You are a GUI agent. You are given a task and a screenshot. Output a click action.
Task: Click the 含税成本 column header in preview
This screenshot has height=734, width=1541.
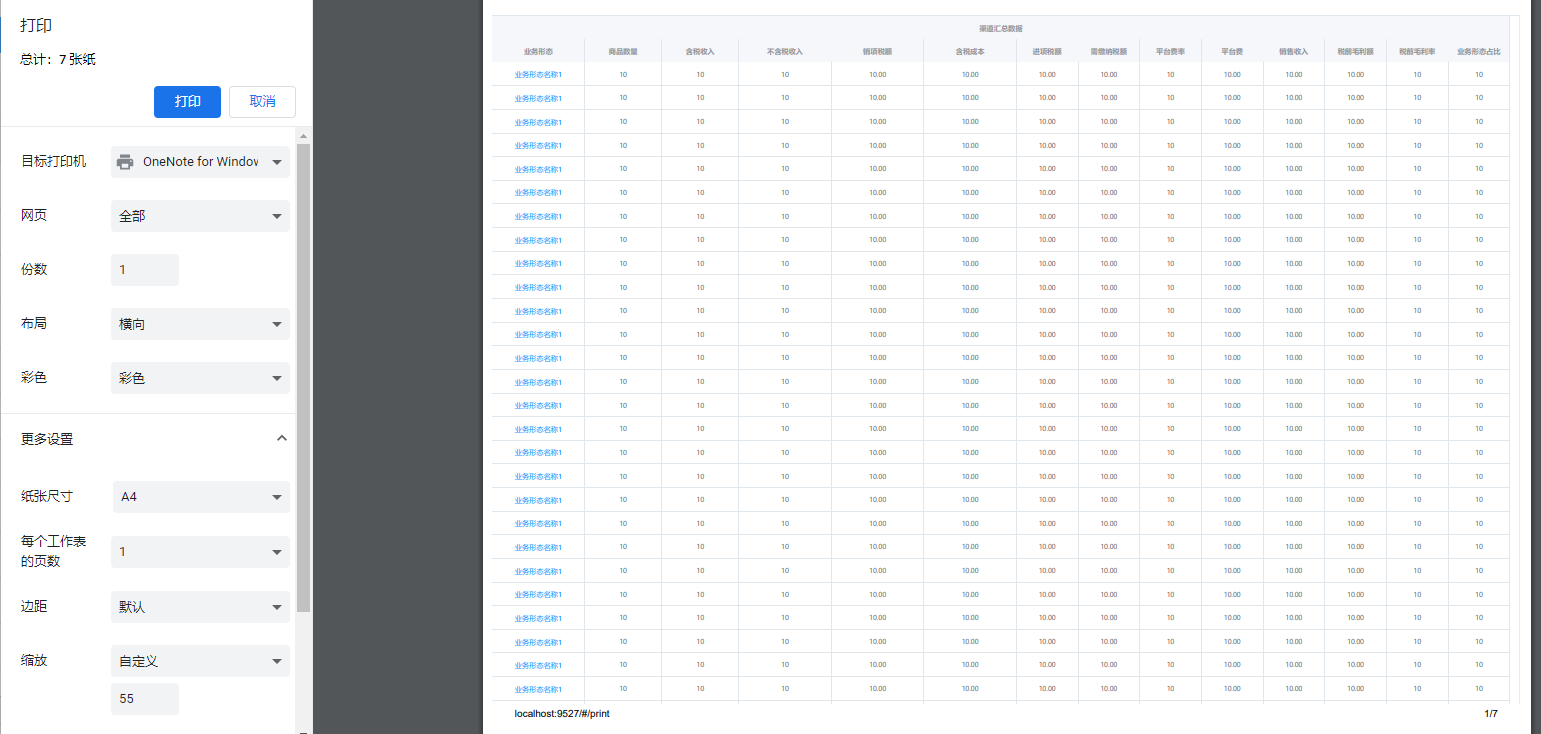click(x=970, y=51)
